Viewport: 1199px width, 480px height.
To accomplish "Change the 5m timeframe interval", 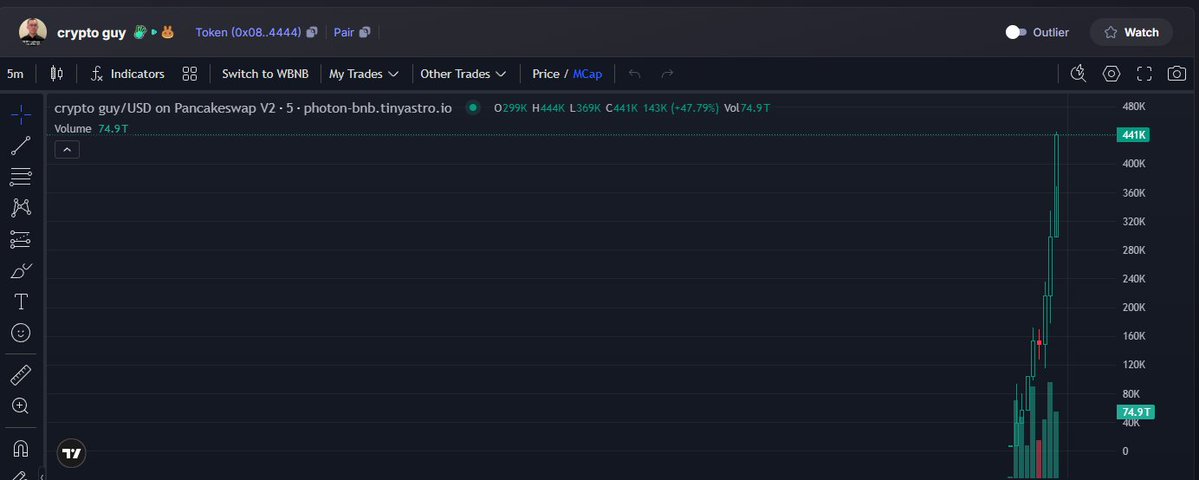I will click(15, 74).
